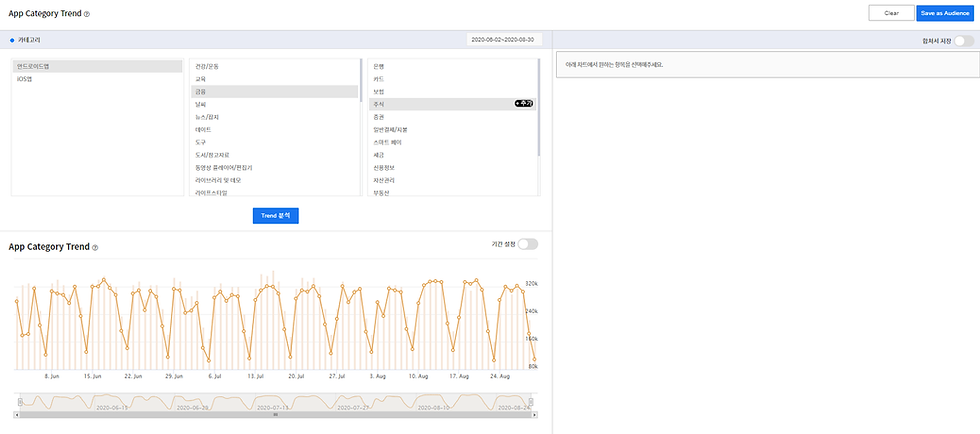Click the 320k axis value
Screen dimensions: 980x434
click(532, 283)
